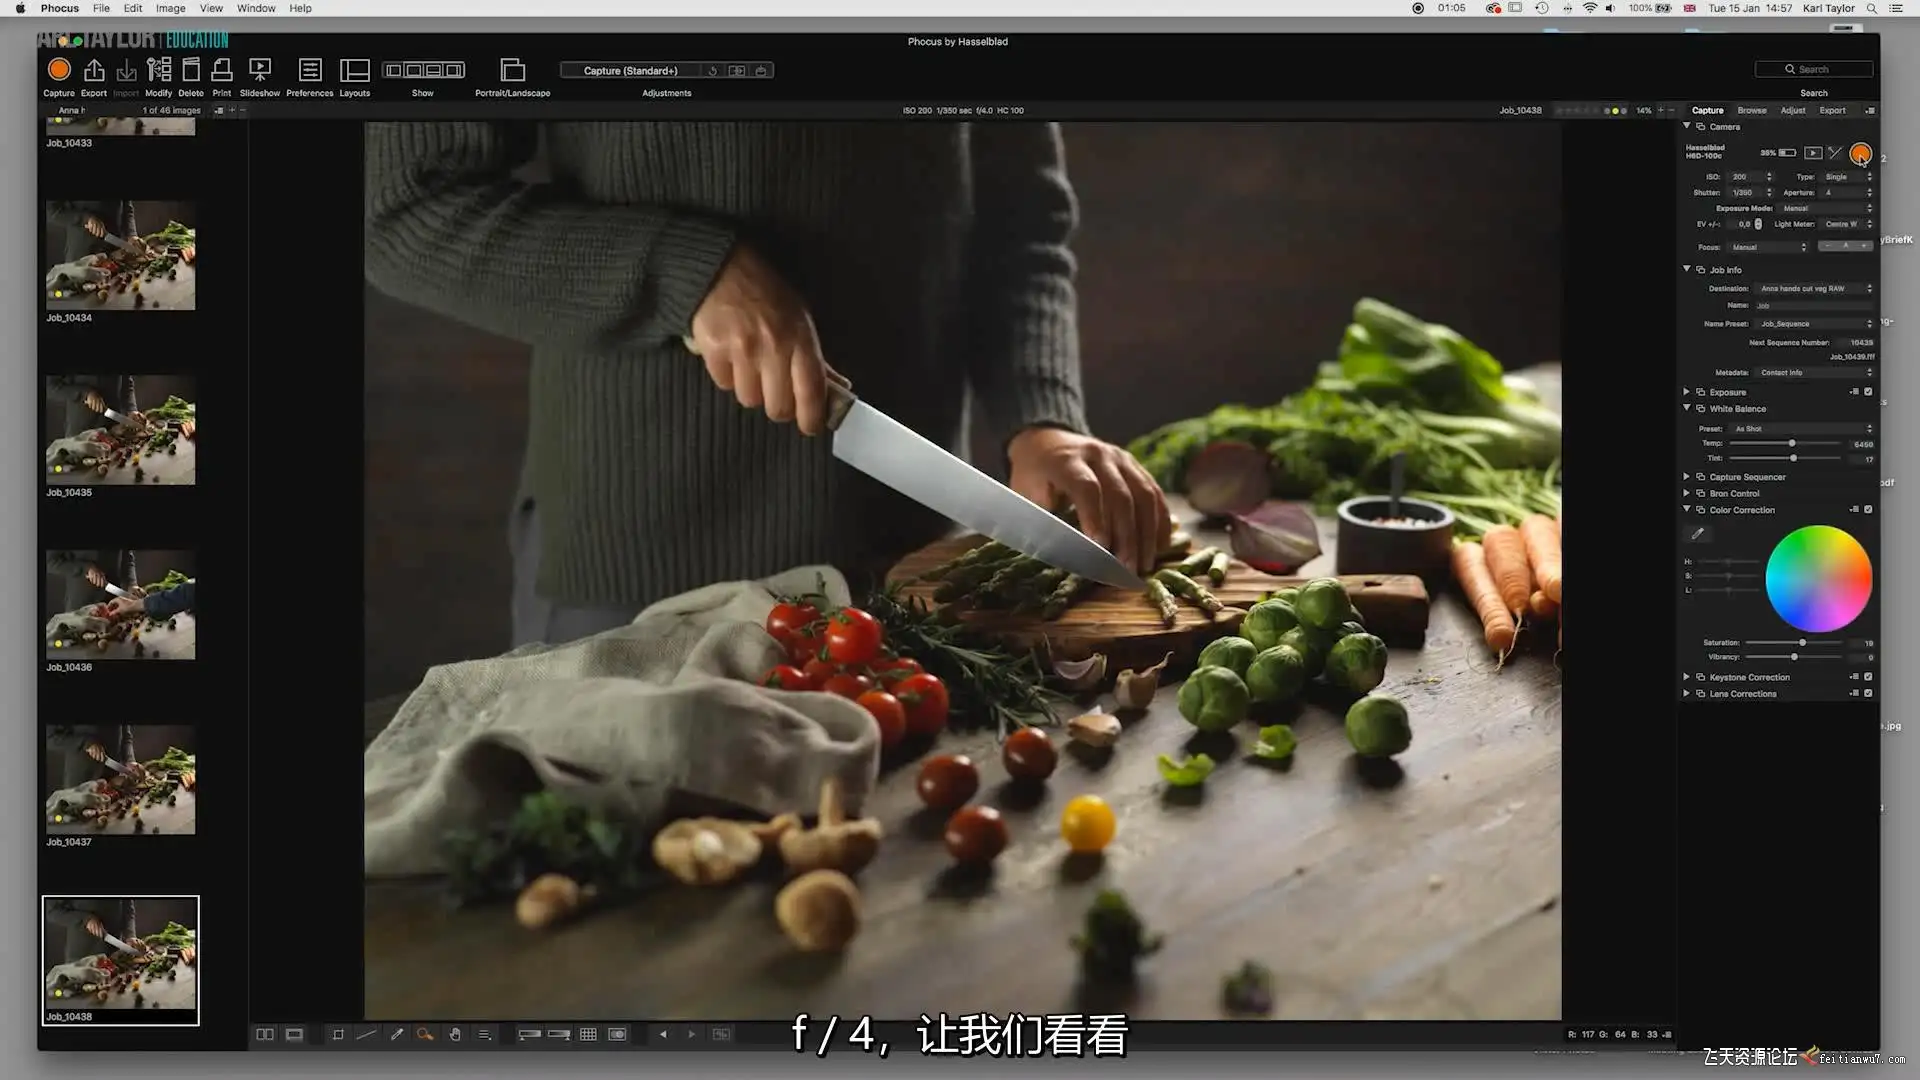Select the crop tool in bottom toolbar
Image resolution: width=1920 pixels, height=1080 pixels.
pyautogui.click(x=338, y=1035)
